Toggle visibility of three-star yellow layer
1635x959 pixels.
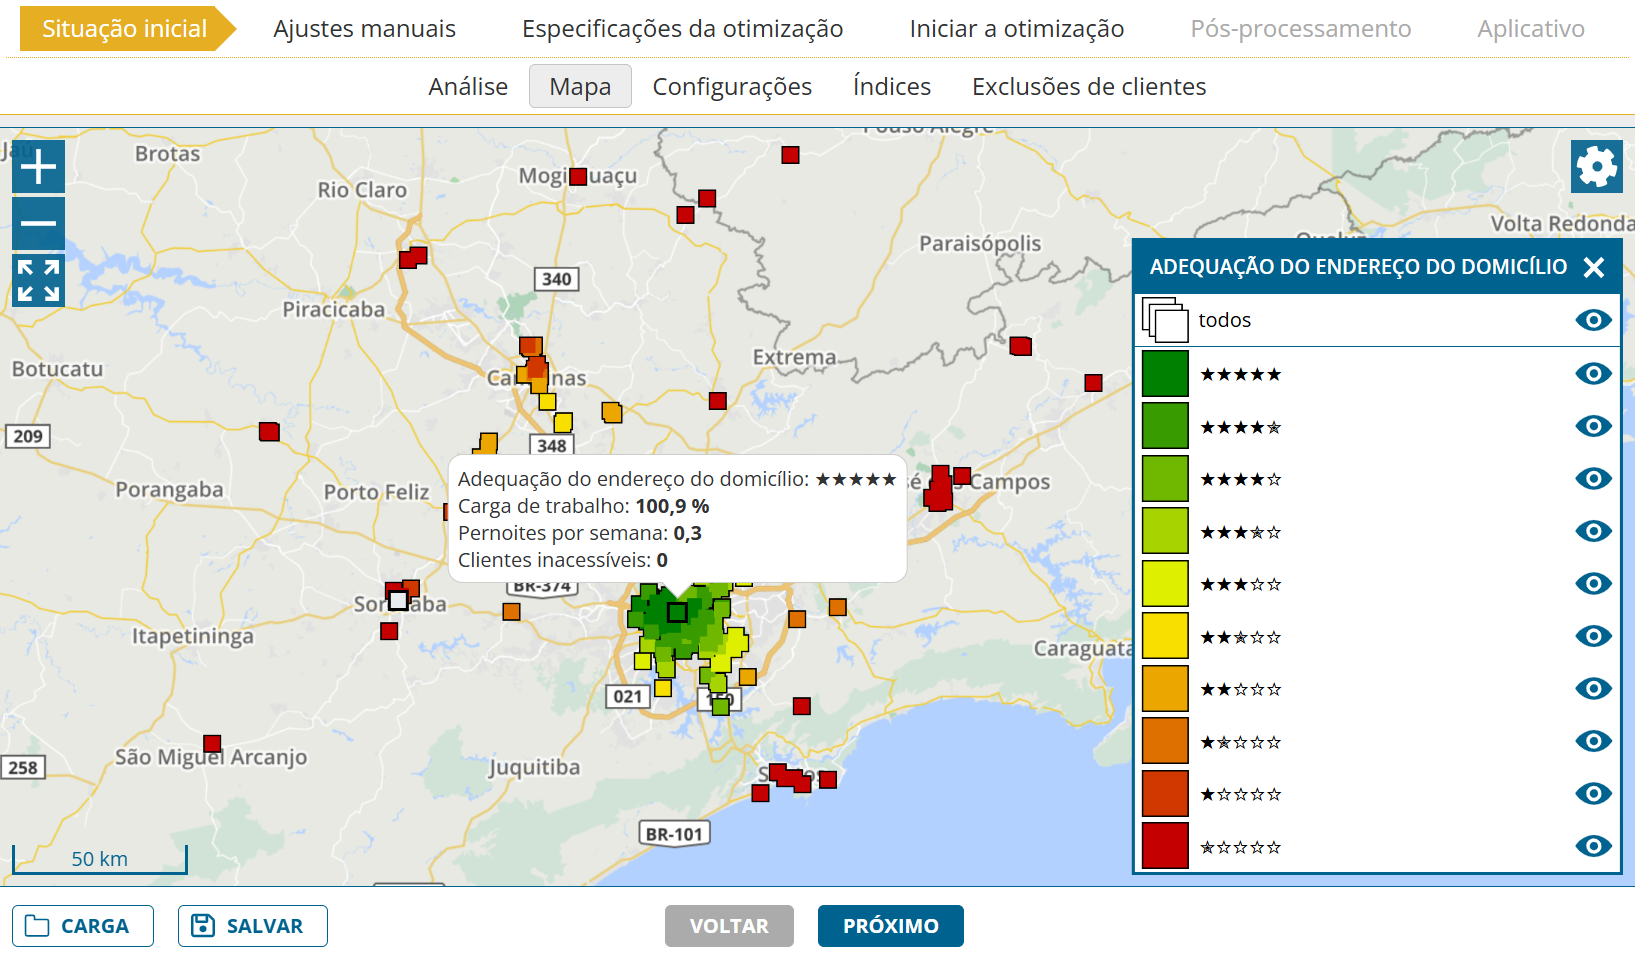pyautogui.click(x=1593, y=584)
